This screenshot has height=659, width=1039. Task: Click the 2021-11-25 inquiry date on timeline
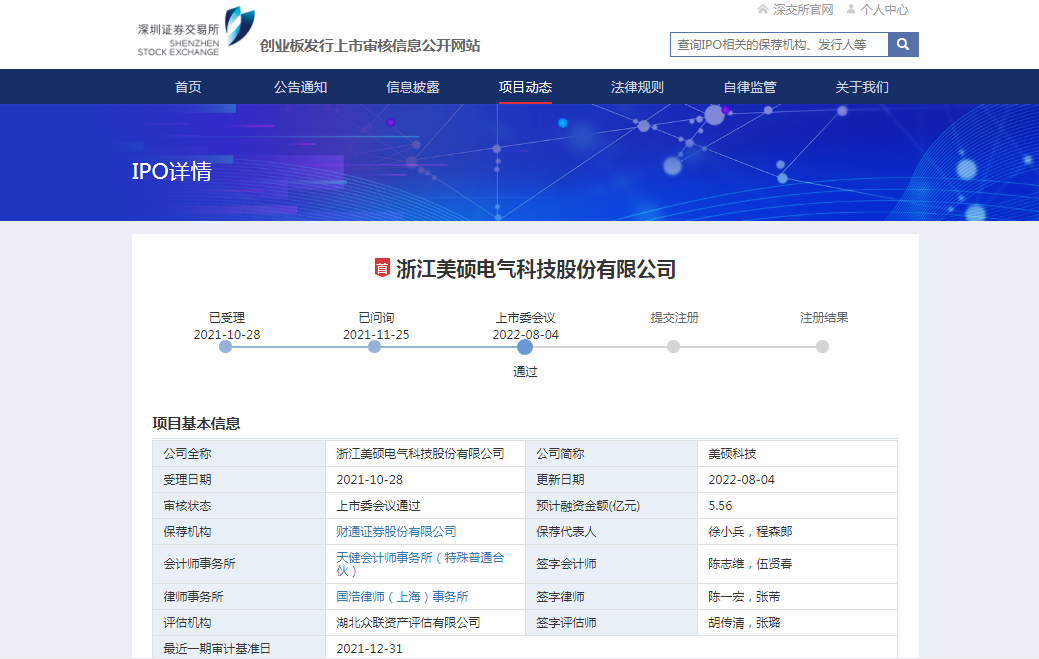coord(376,334)
